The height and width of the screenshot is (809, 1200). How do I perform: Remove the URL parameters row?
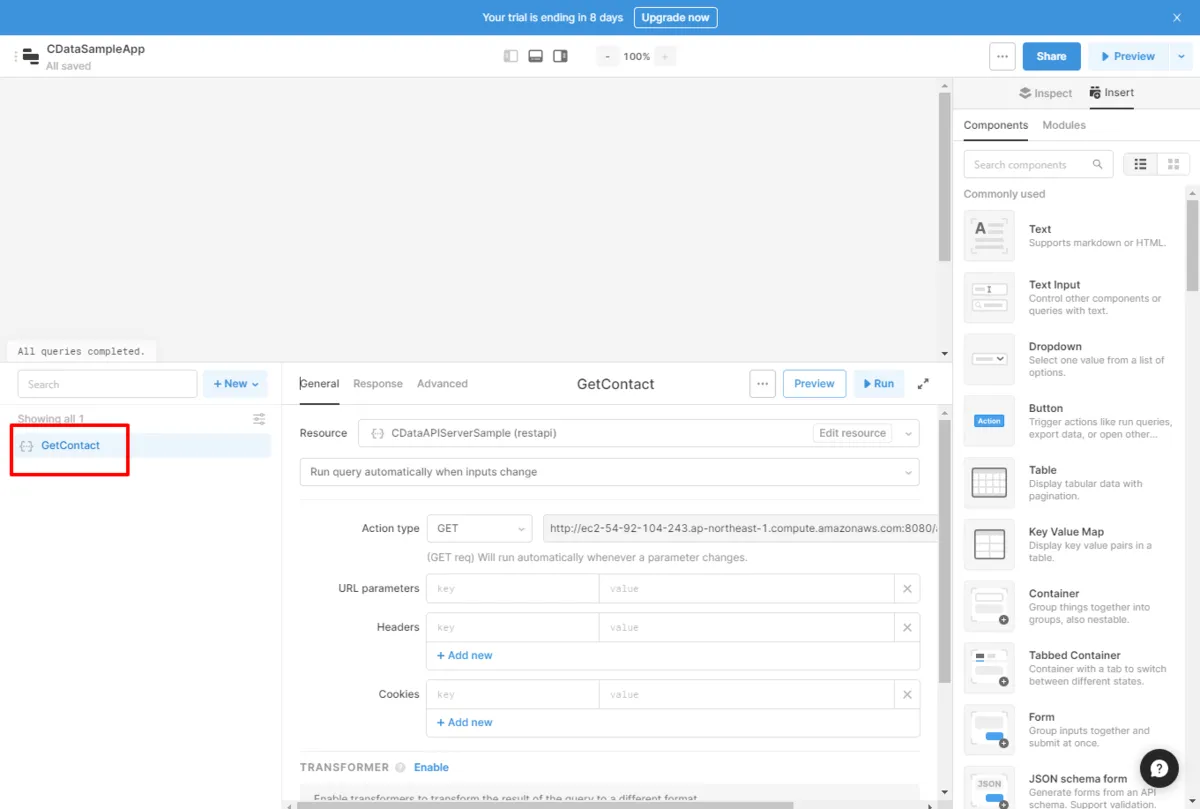coord(907,589)
